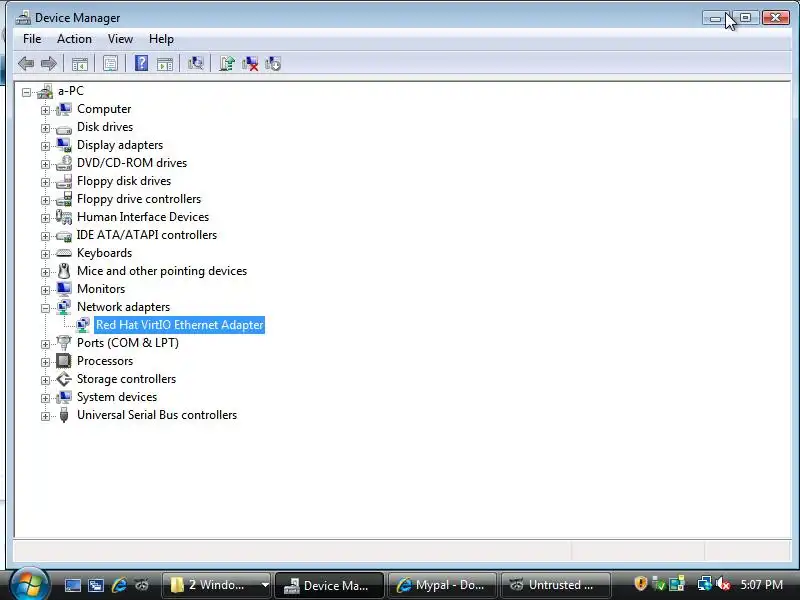Open the File menu

[32, 39]
